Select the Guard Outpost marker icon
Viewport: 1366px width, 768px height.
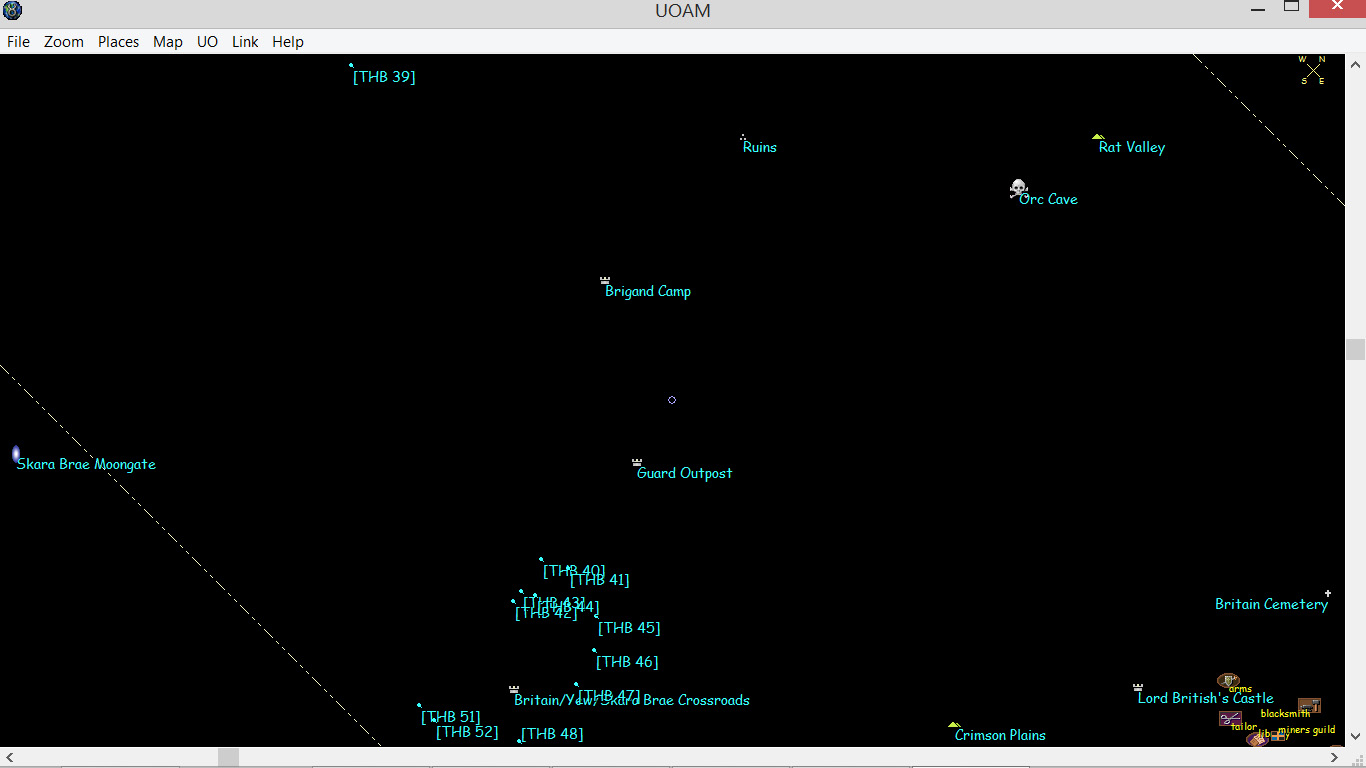637,462
